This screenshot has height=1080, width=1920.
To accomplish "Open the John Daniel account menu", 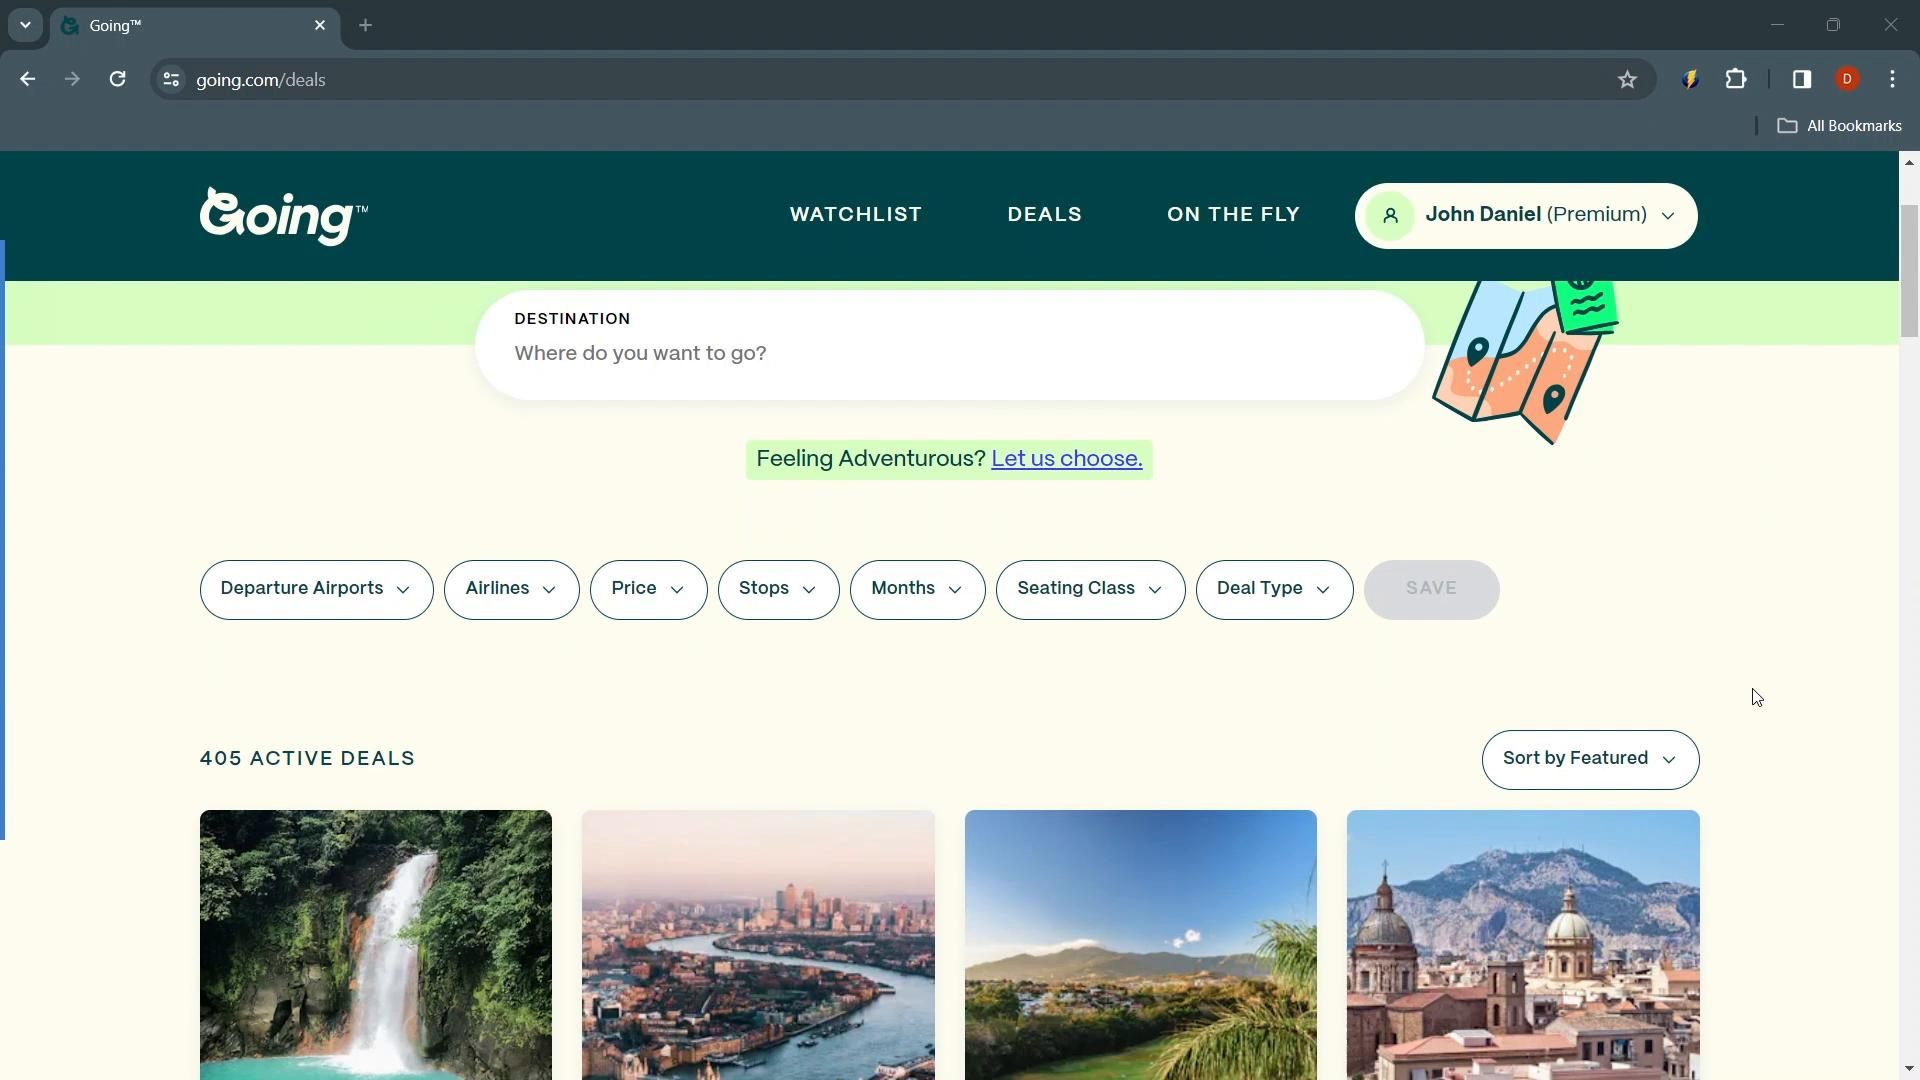I will tap(1525, 215).
